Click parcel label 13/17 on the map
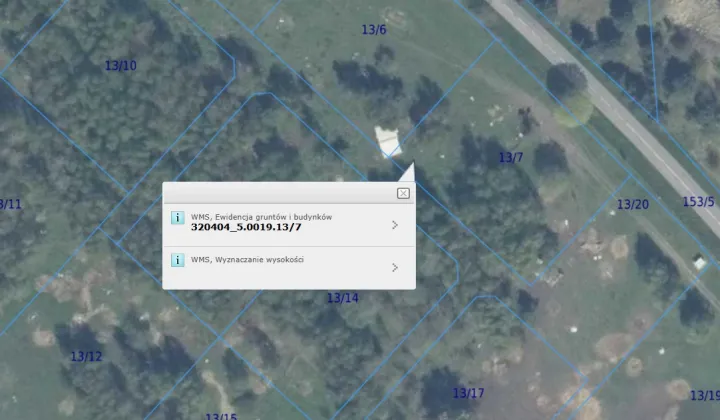This screenshot has height=420, width=720. 468,393
